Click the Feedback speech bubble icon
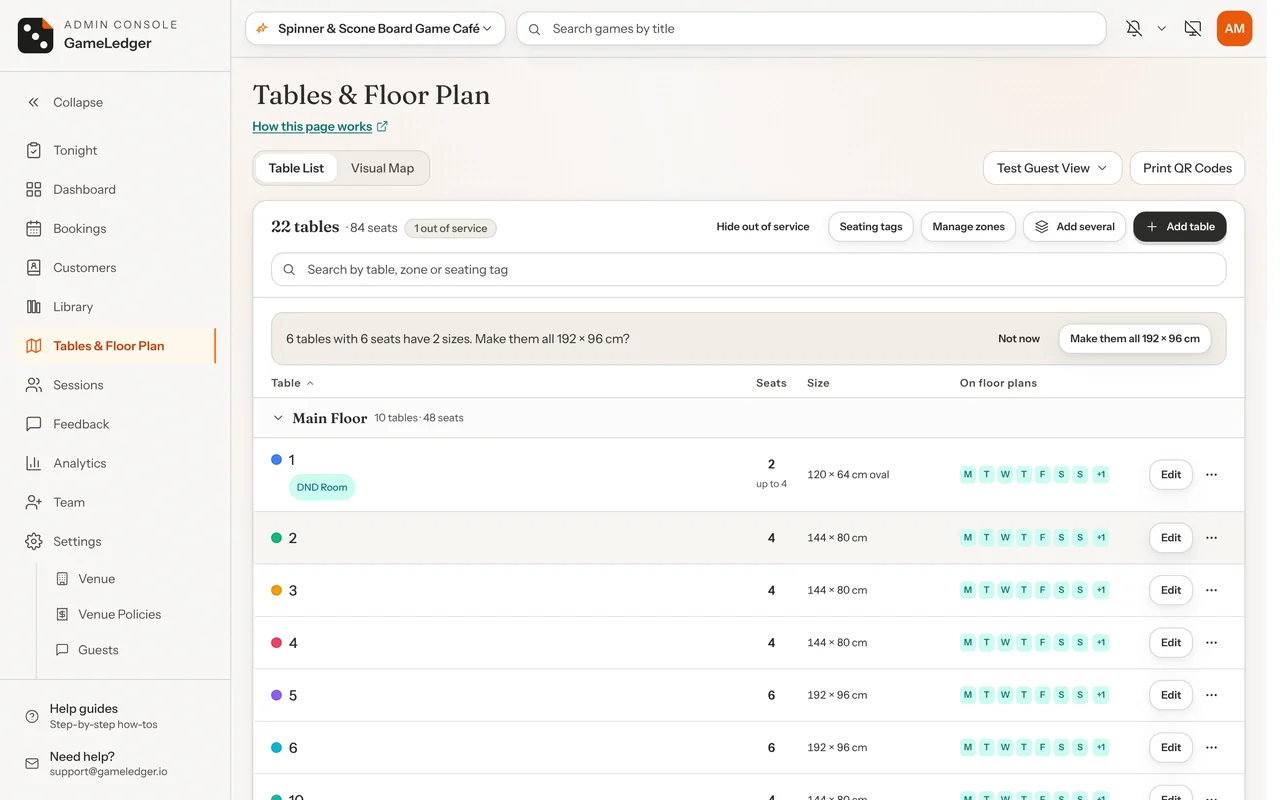The height and width of the screenshot is (800, 1280). click(x=34, y=424)
